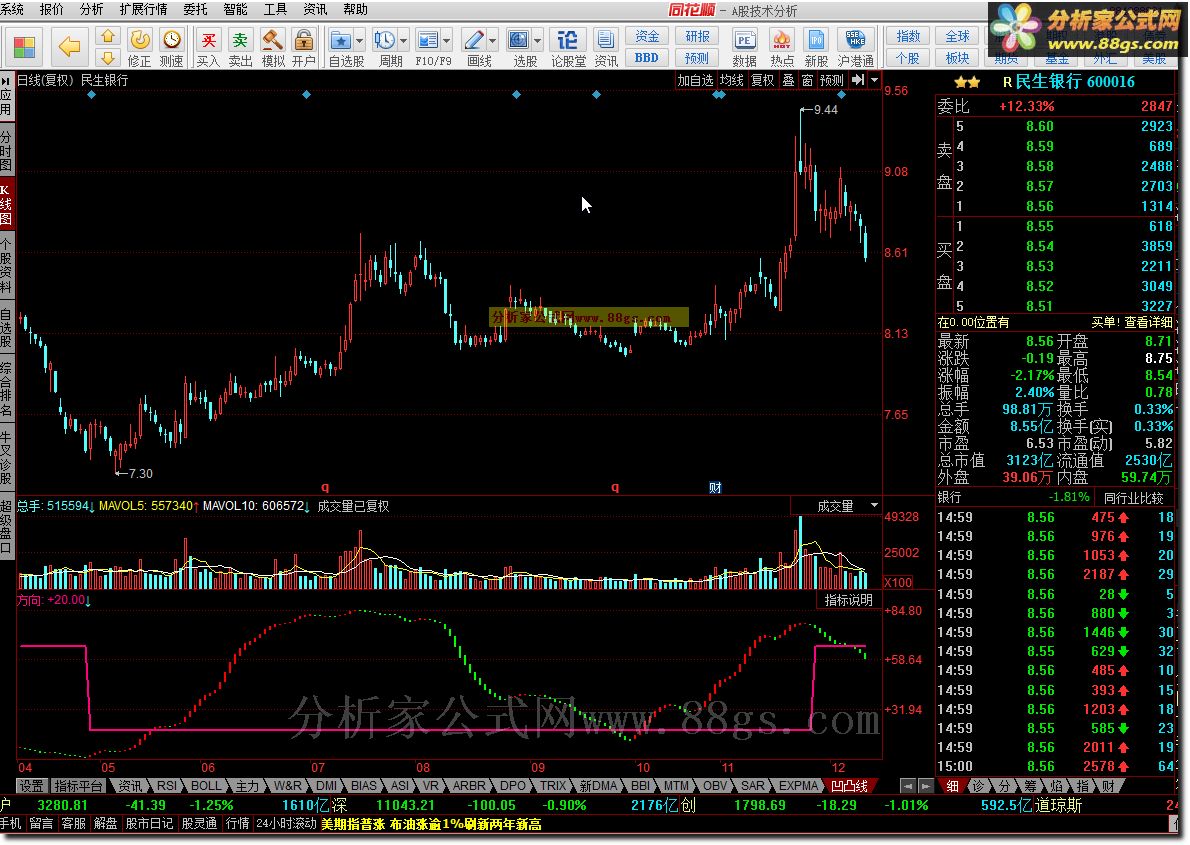1190x845 pixels.
Task: Open the 新股 IPO icon
Action: coord(817,48)
